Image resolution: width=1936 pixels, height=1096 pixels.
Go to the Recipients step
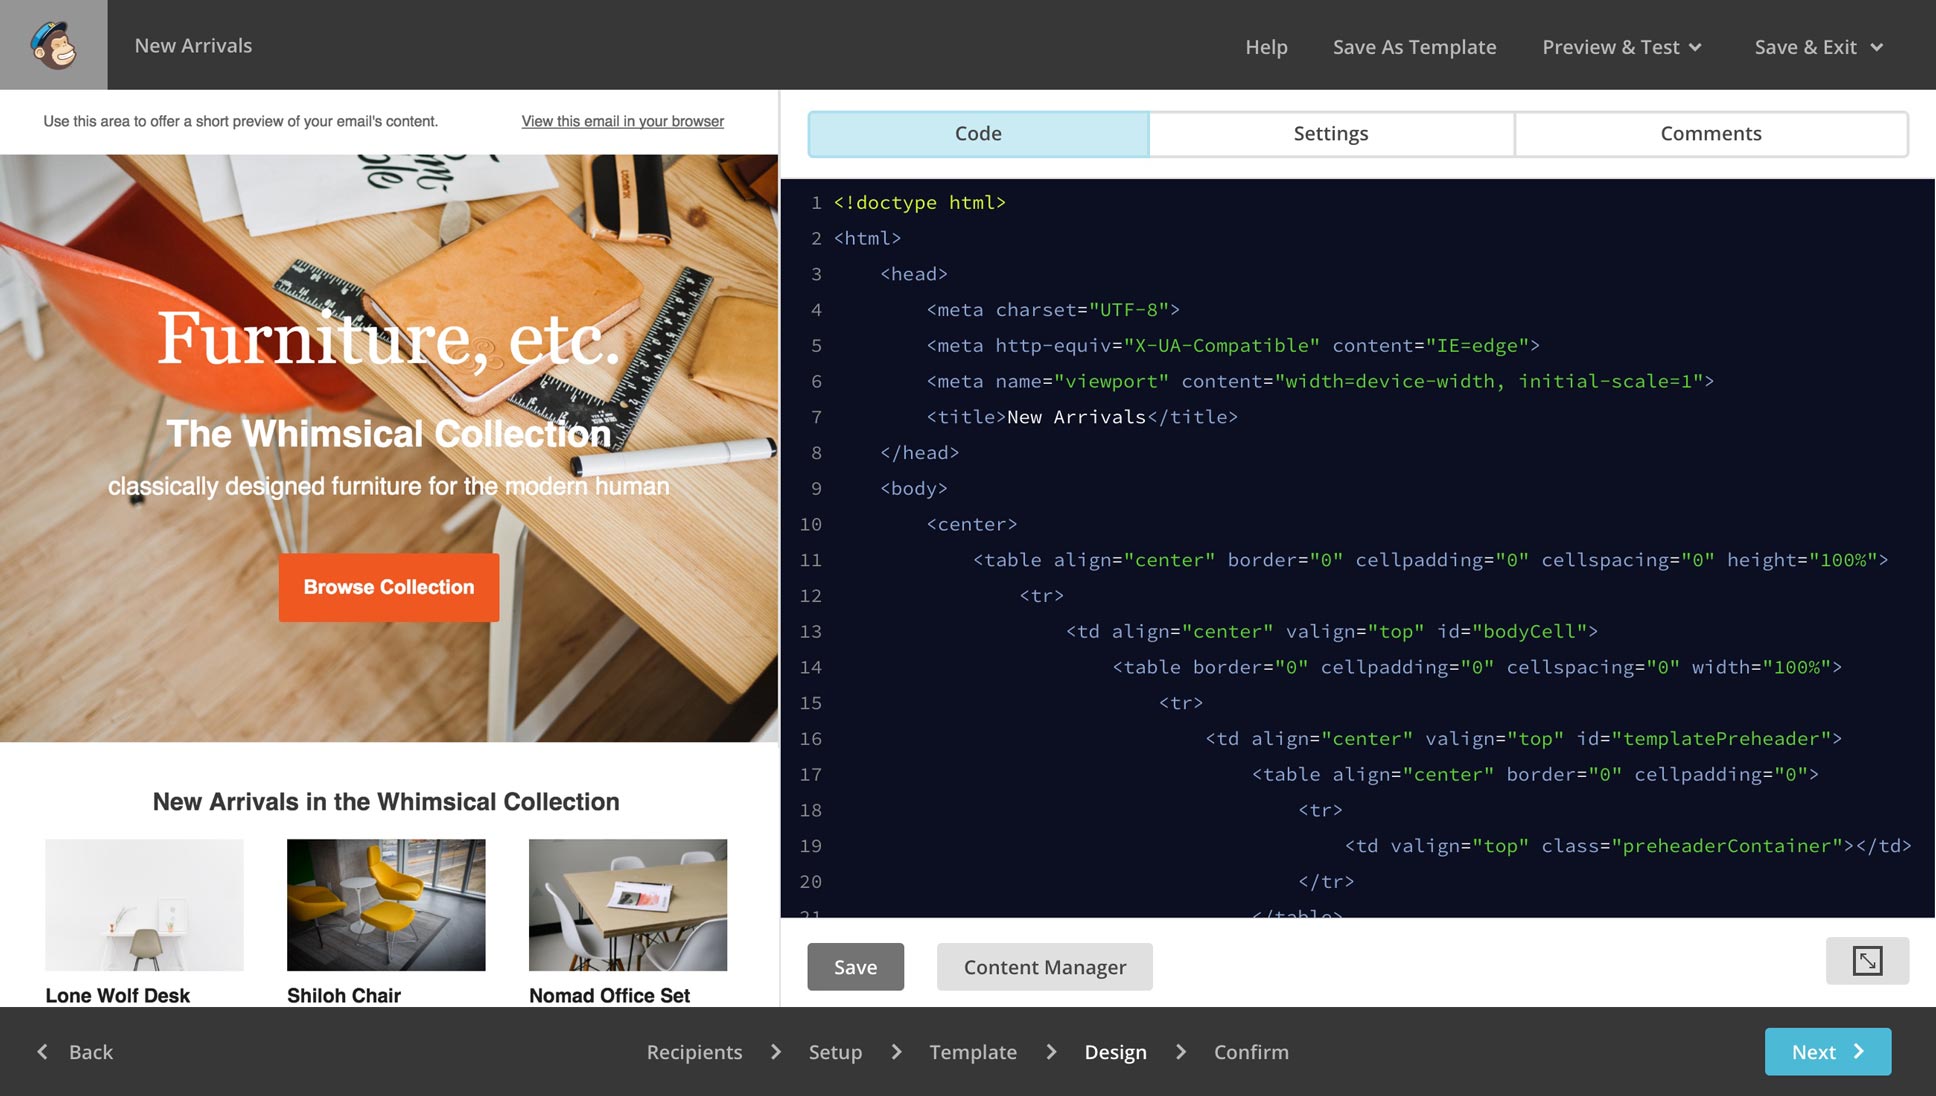(694, 1052)
